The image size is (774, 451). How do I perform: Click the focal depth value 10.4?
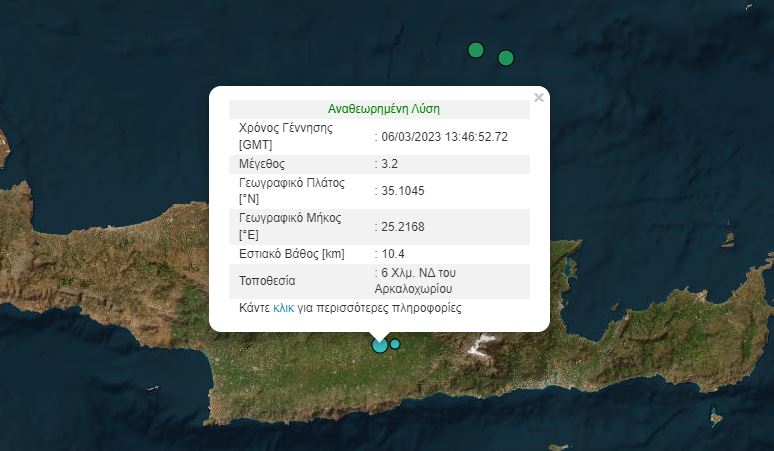click(x=393, y=255)
